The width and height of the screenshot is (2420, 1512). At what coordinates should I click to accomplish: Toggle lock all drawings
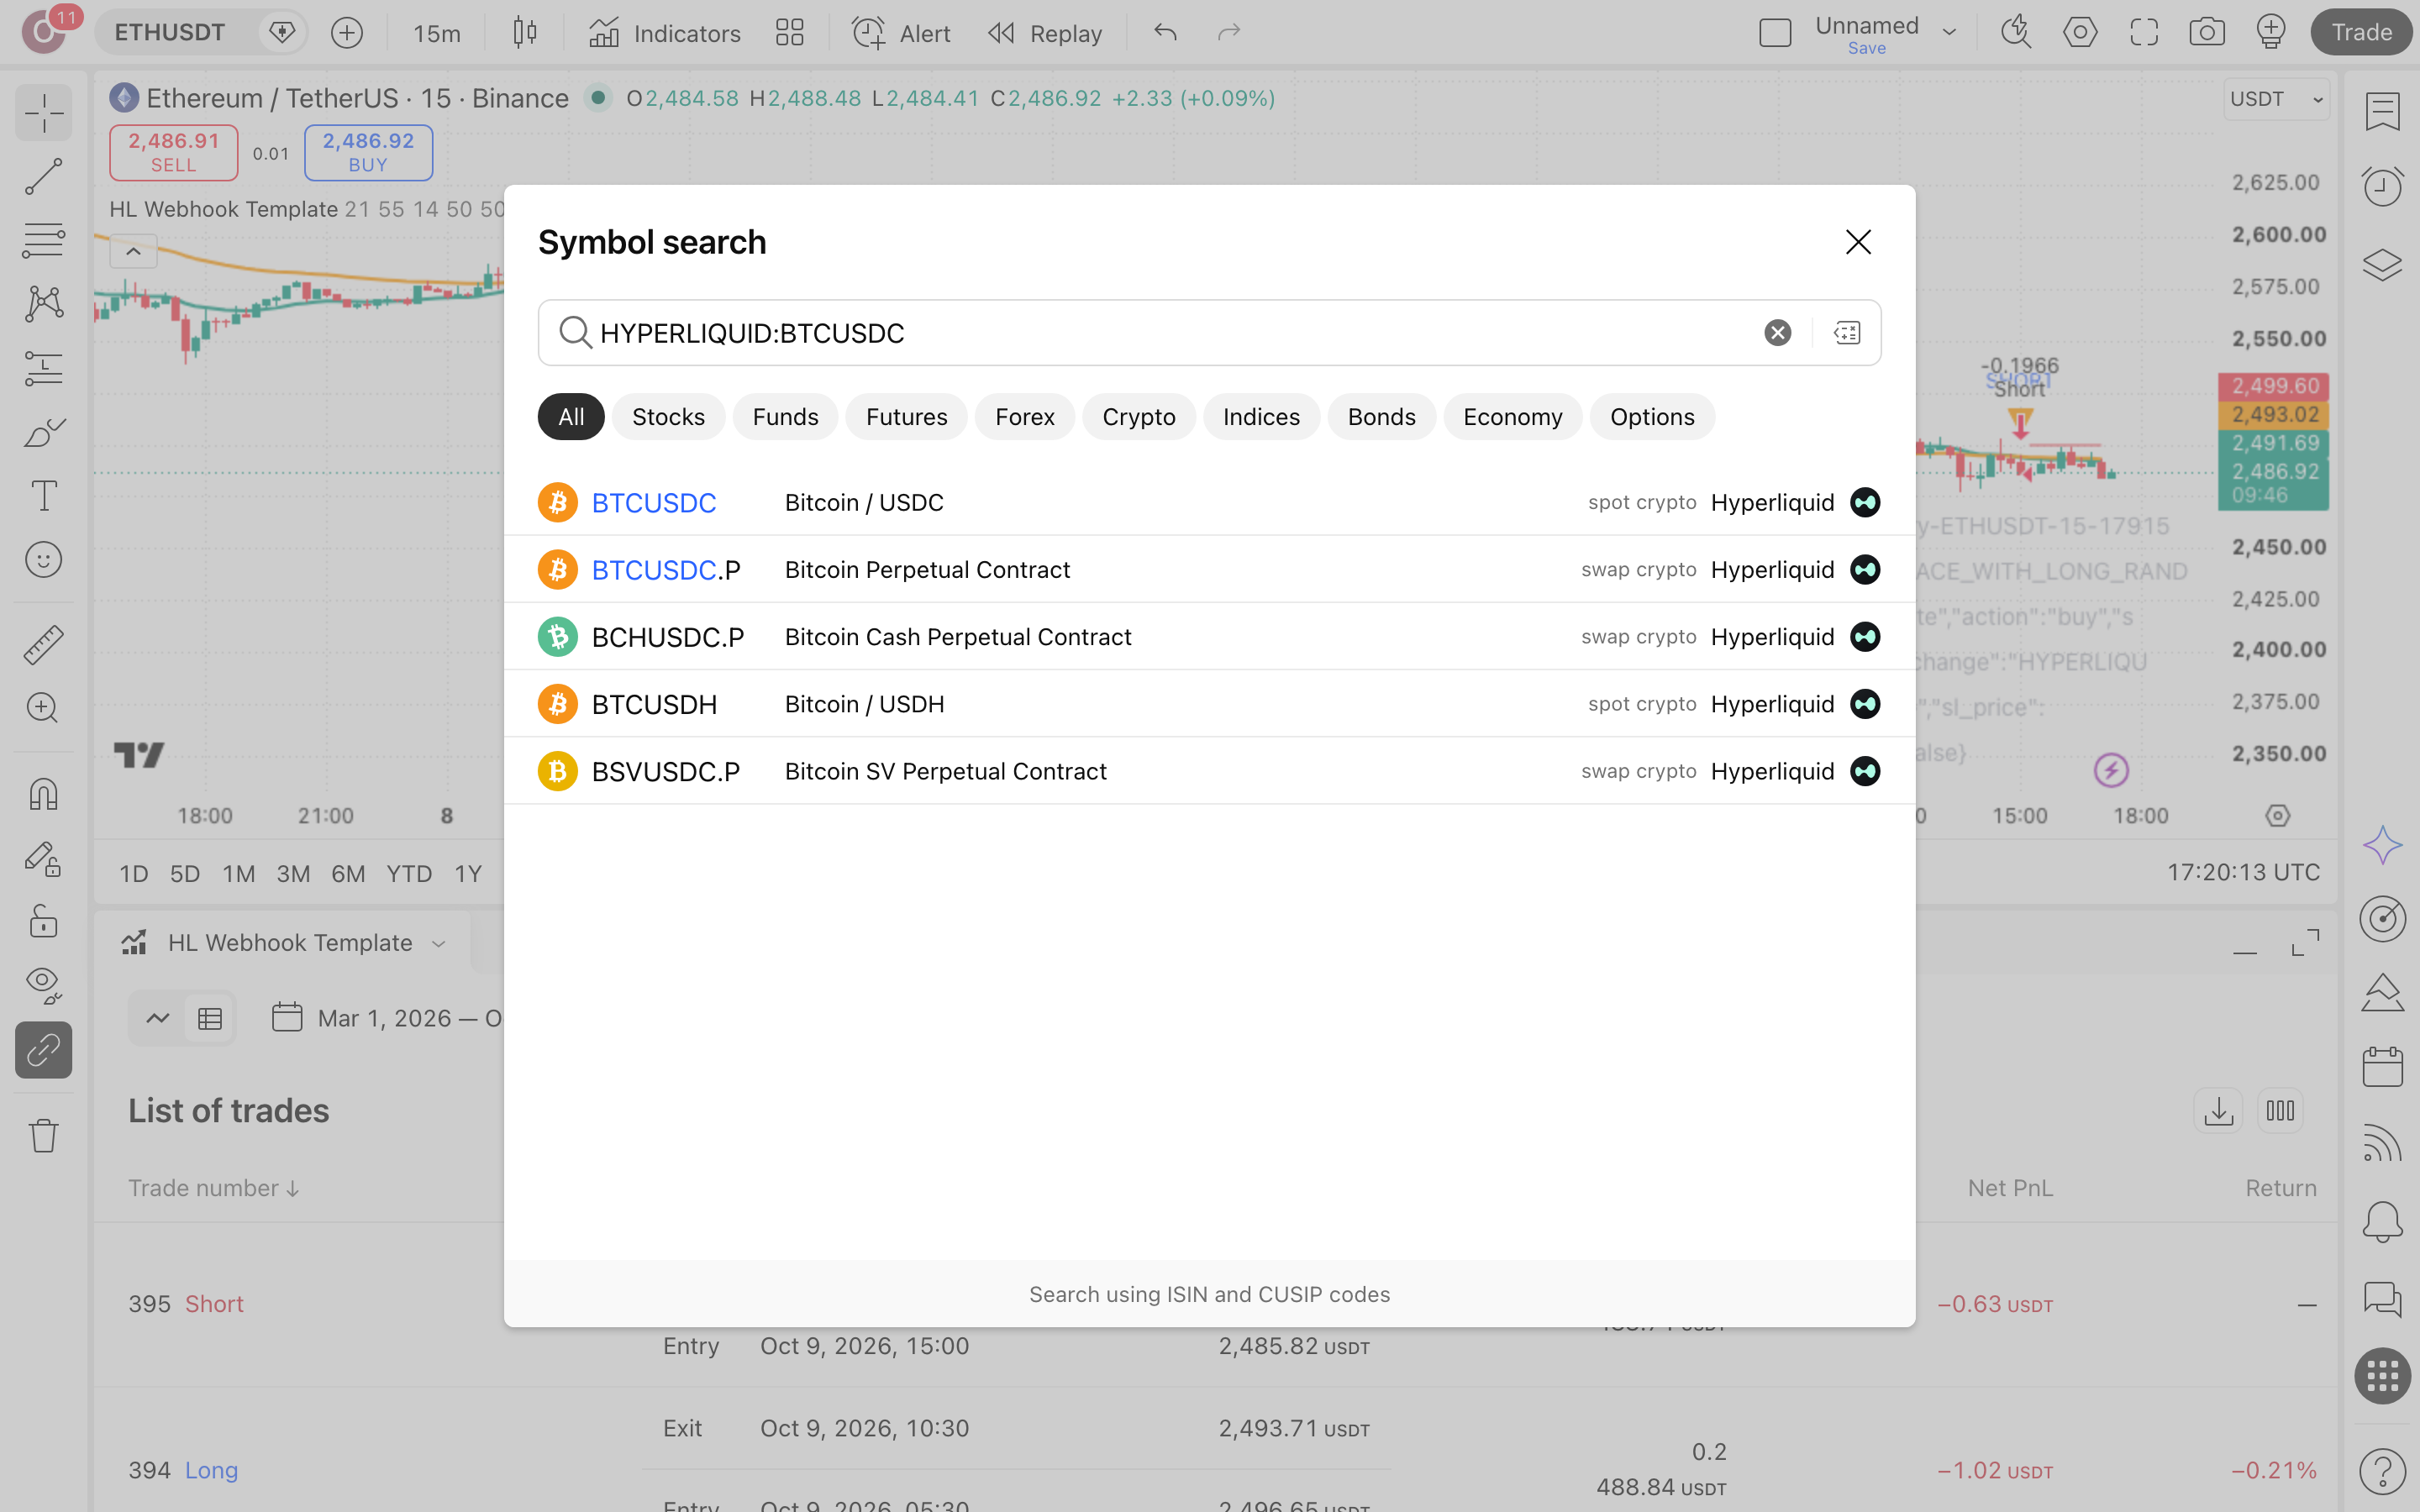pos(43,922)
